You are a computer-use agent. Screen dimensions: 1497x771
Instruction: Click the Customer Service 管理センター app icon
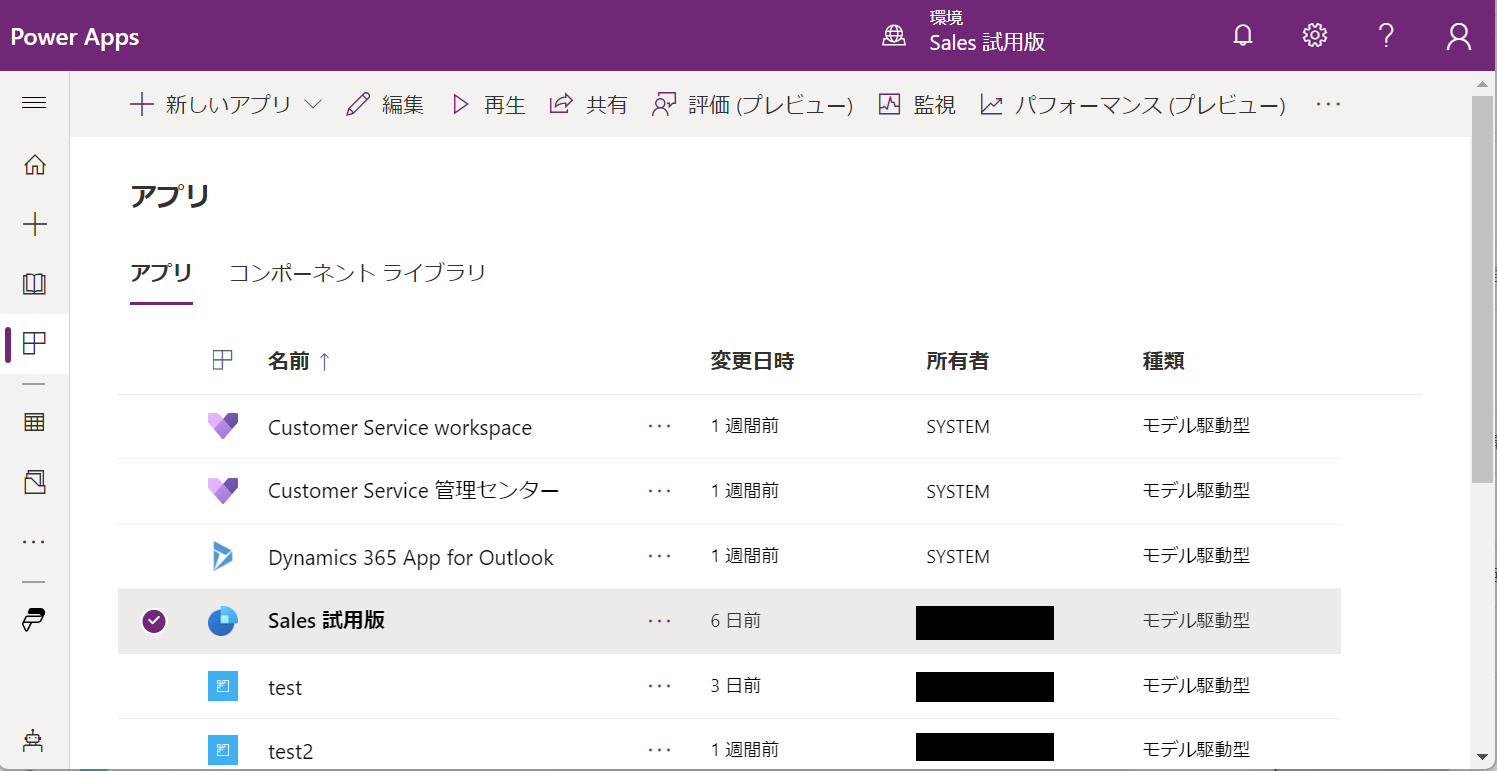(x=223, y=491)
